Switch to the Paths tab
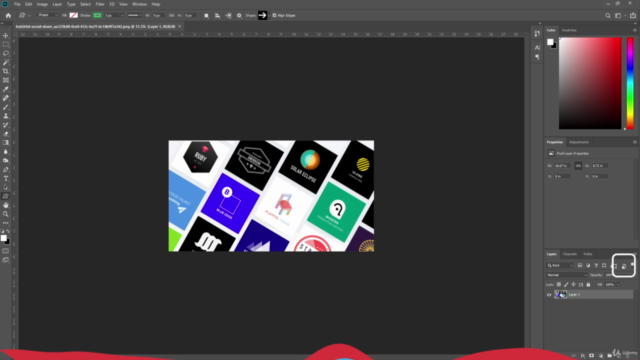The image size is (640, 360). 588,254
